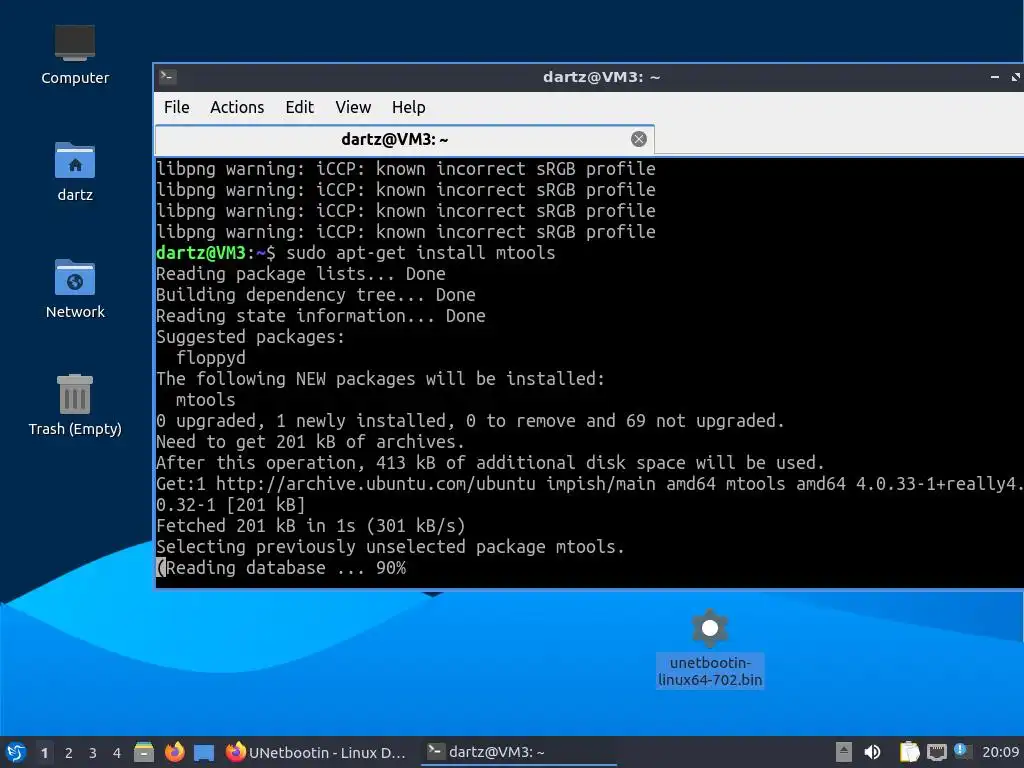Image resolution: width=1024 pixels, height=768 pixels.
Task: Switch to workspace 4 in pager
Action: (x=117, y=753)
